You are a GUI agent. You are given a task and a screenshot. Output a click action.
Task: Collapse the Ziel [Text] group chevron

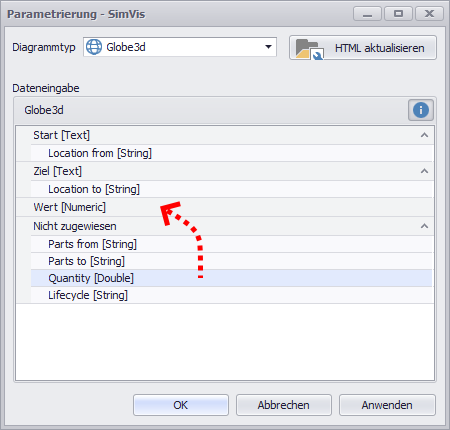(424, 171)
